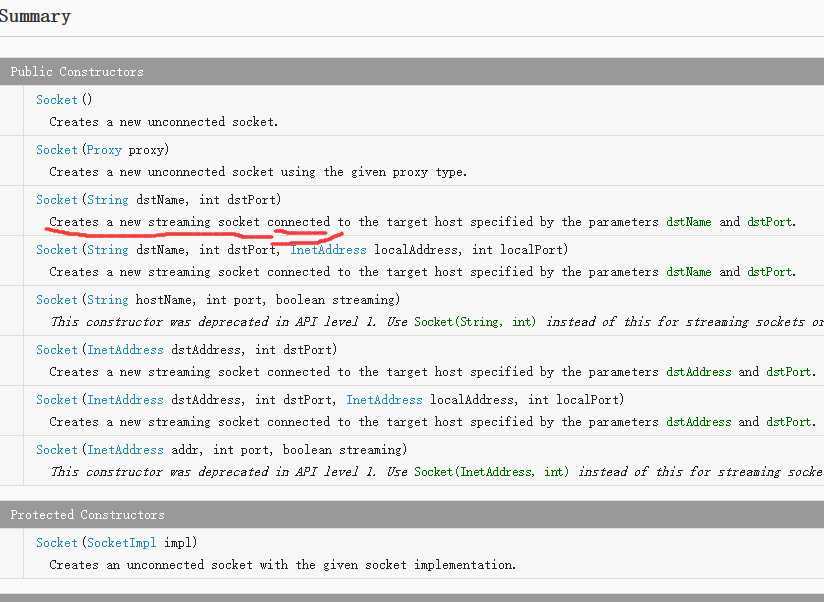Image resolution: width=824 pixels, height=602 pixels.
Task: Open Socket link in Socket(SocketImpl impl) row
Action: 57,542
